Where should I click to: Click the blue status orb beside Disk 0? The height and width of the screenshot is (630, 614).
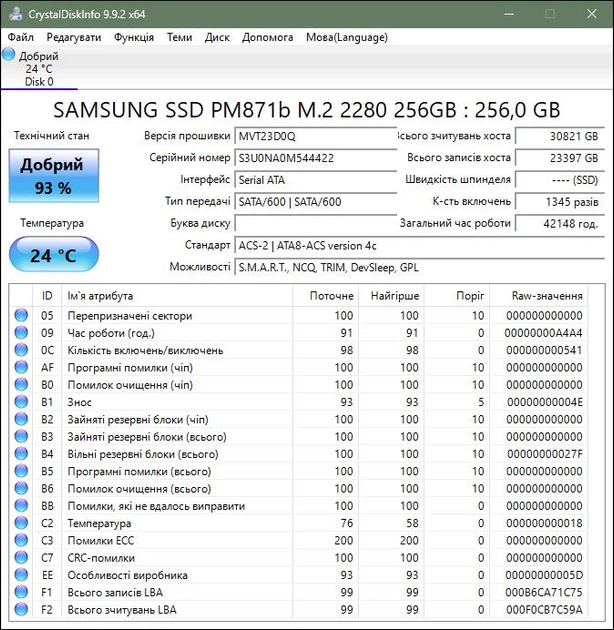click(x=8, y=54)
